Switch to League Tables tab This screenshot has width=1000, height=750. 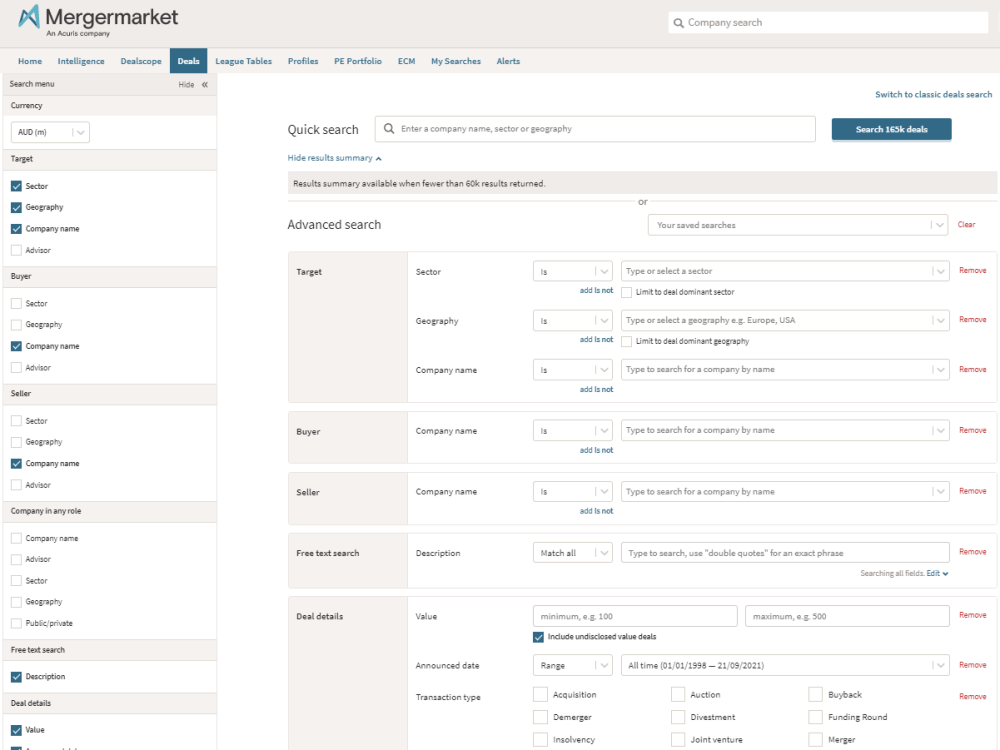tap(244, 61)
